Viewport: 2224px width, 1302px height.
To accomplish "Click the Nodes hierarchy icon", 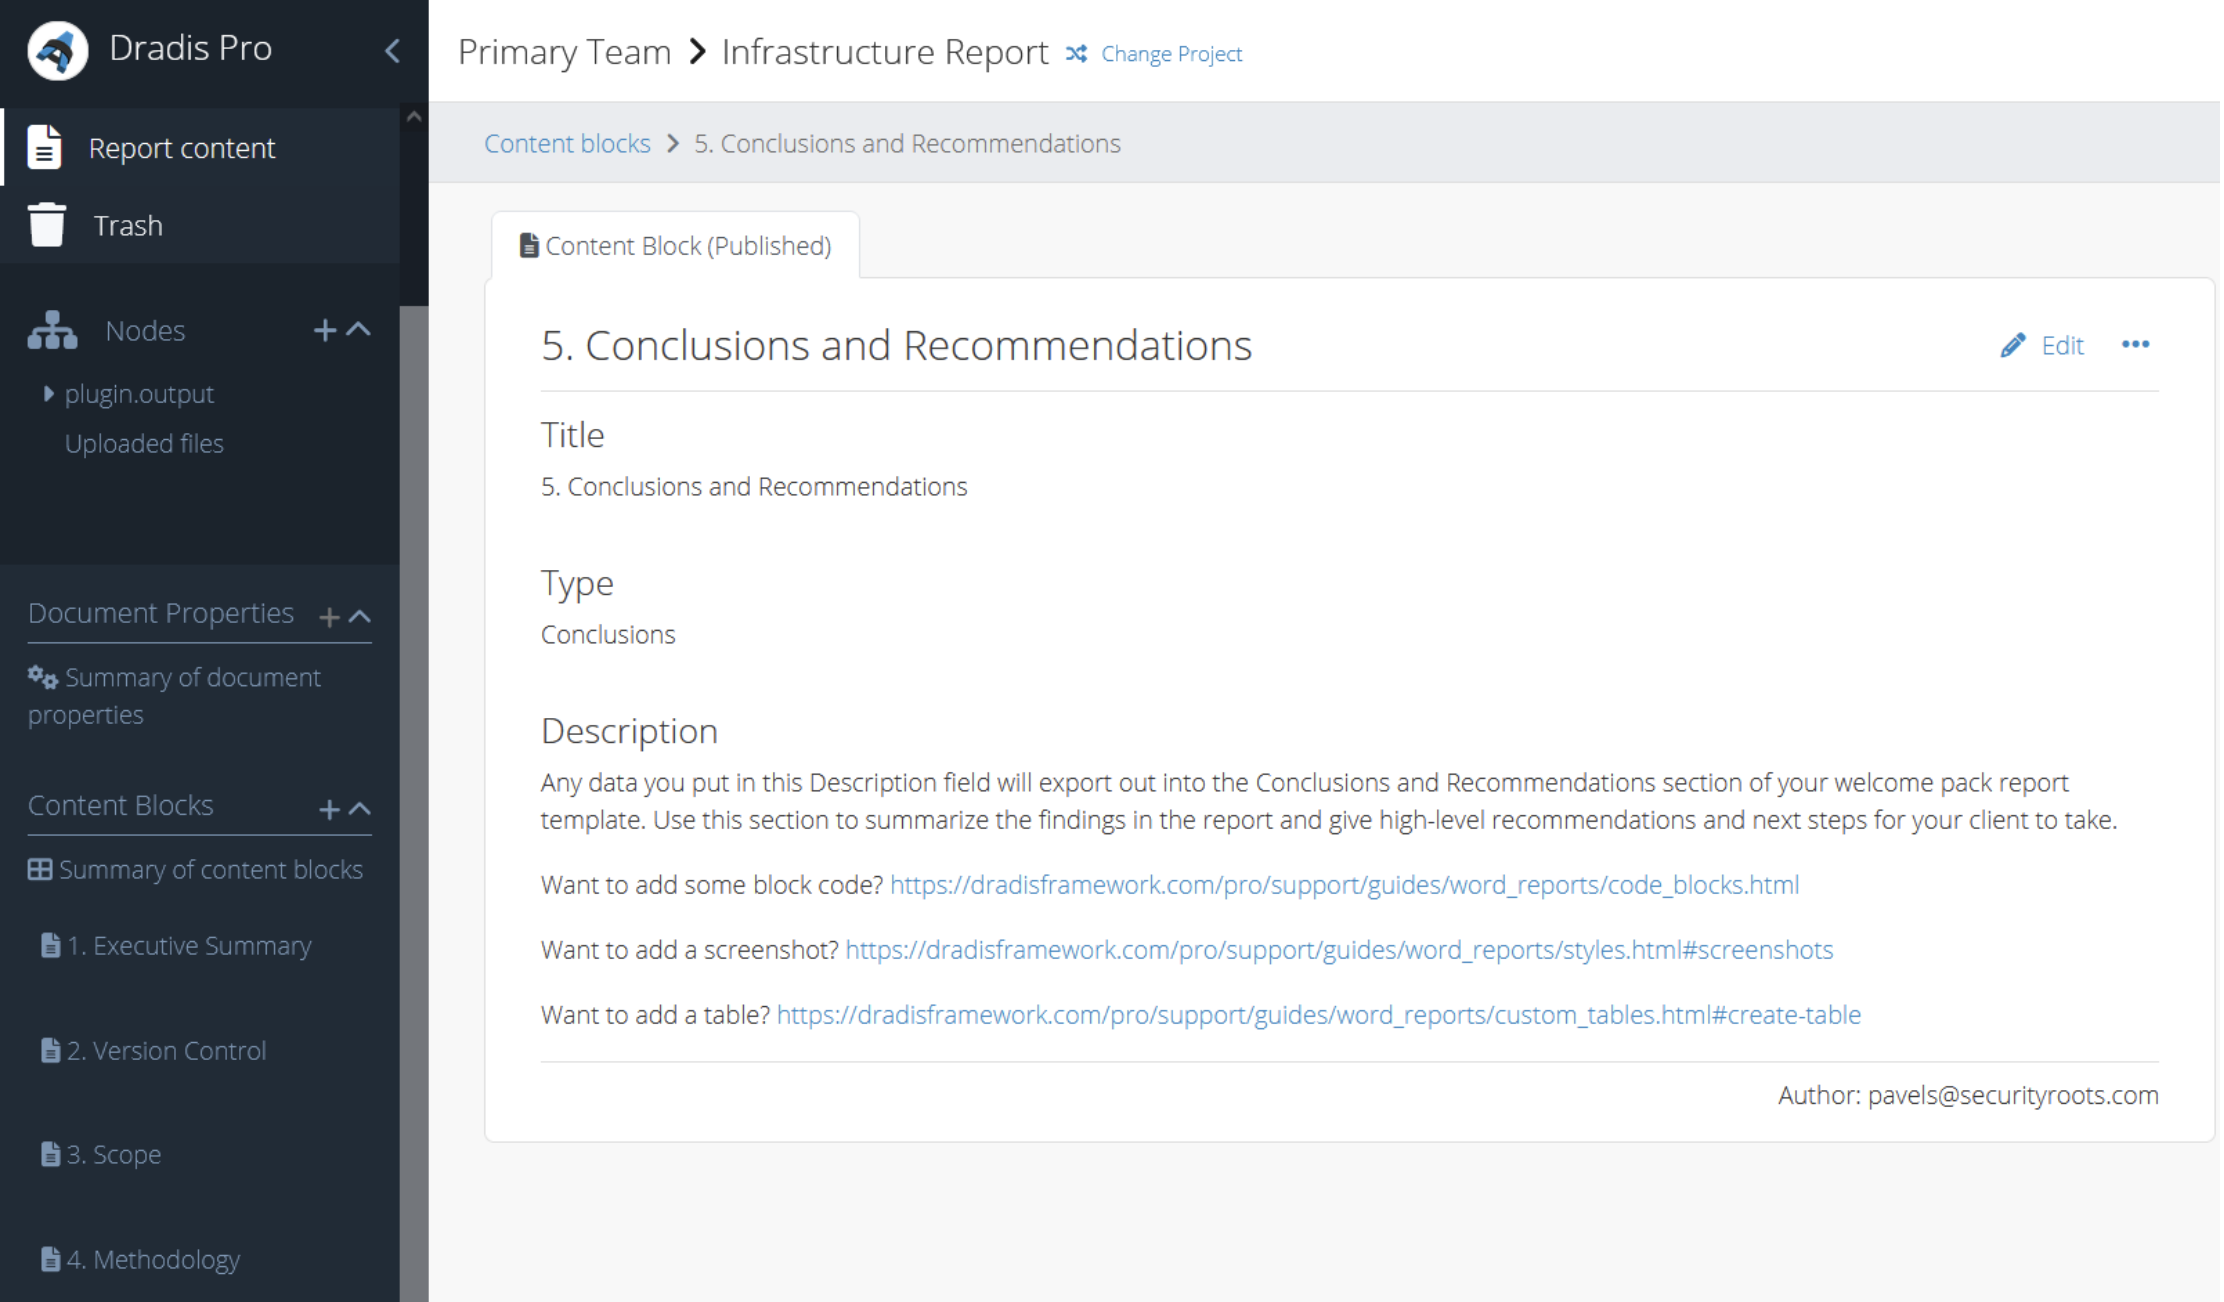I will click(52, 330).
